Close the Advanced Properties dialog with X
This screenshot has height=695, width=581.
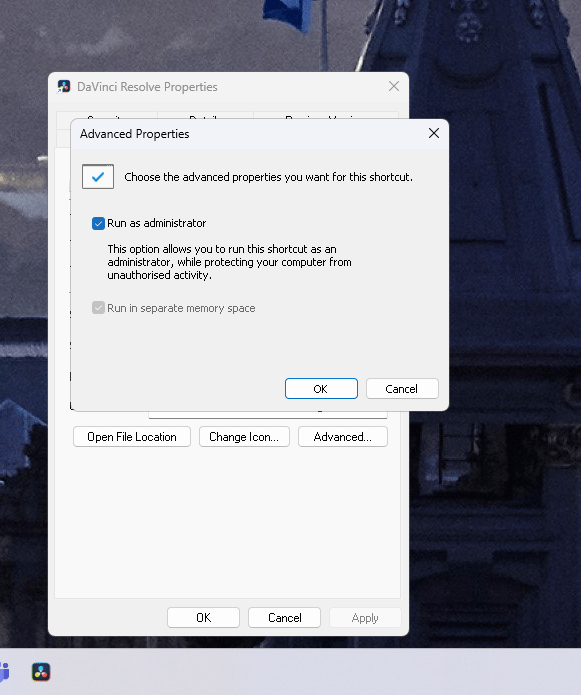coord(434,133)
